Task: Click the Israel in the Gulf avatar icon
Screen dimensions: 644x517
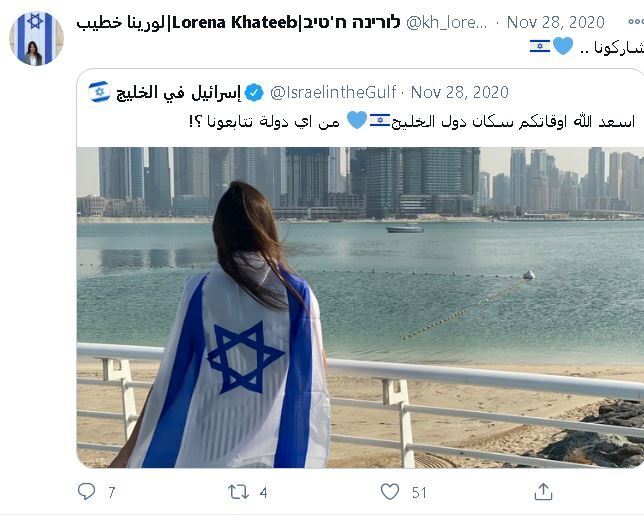Action: [99, 92]
